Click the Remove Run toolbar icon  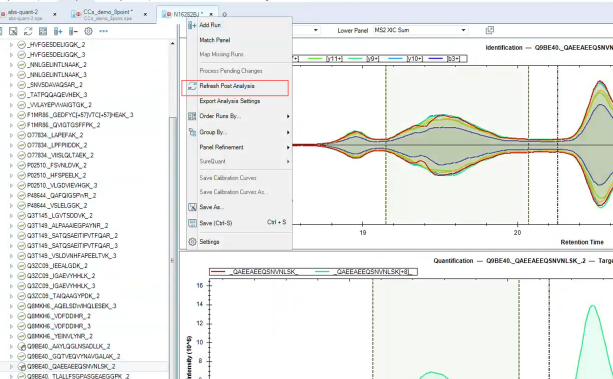point(73,31)
